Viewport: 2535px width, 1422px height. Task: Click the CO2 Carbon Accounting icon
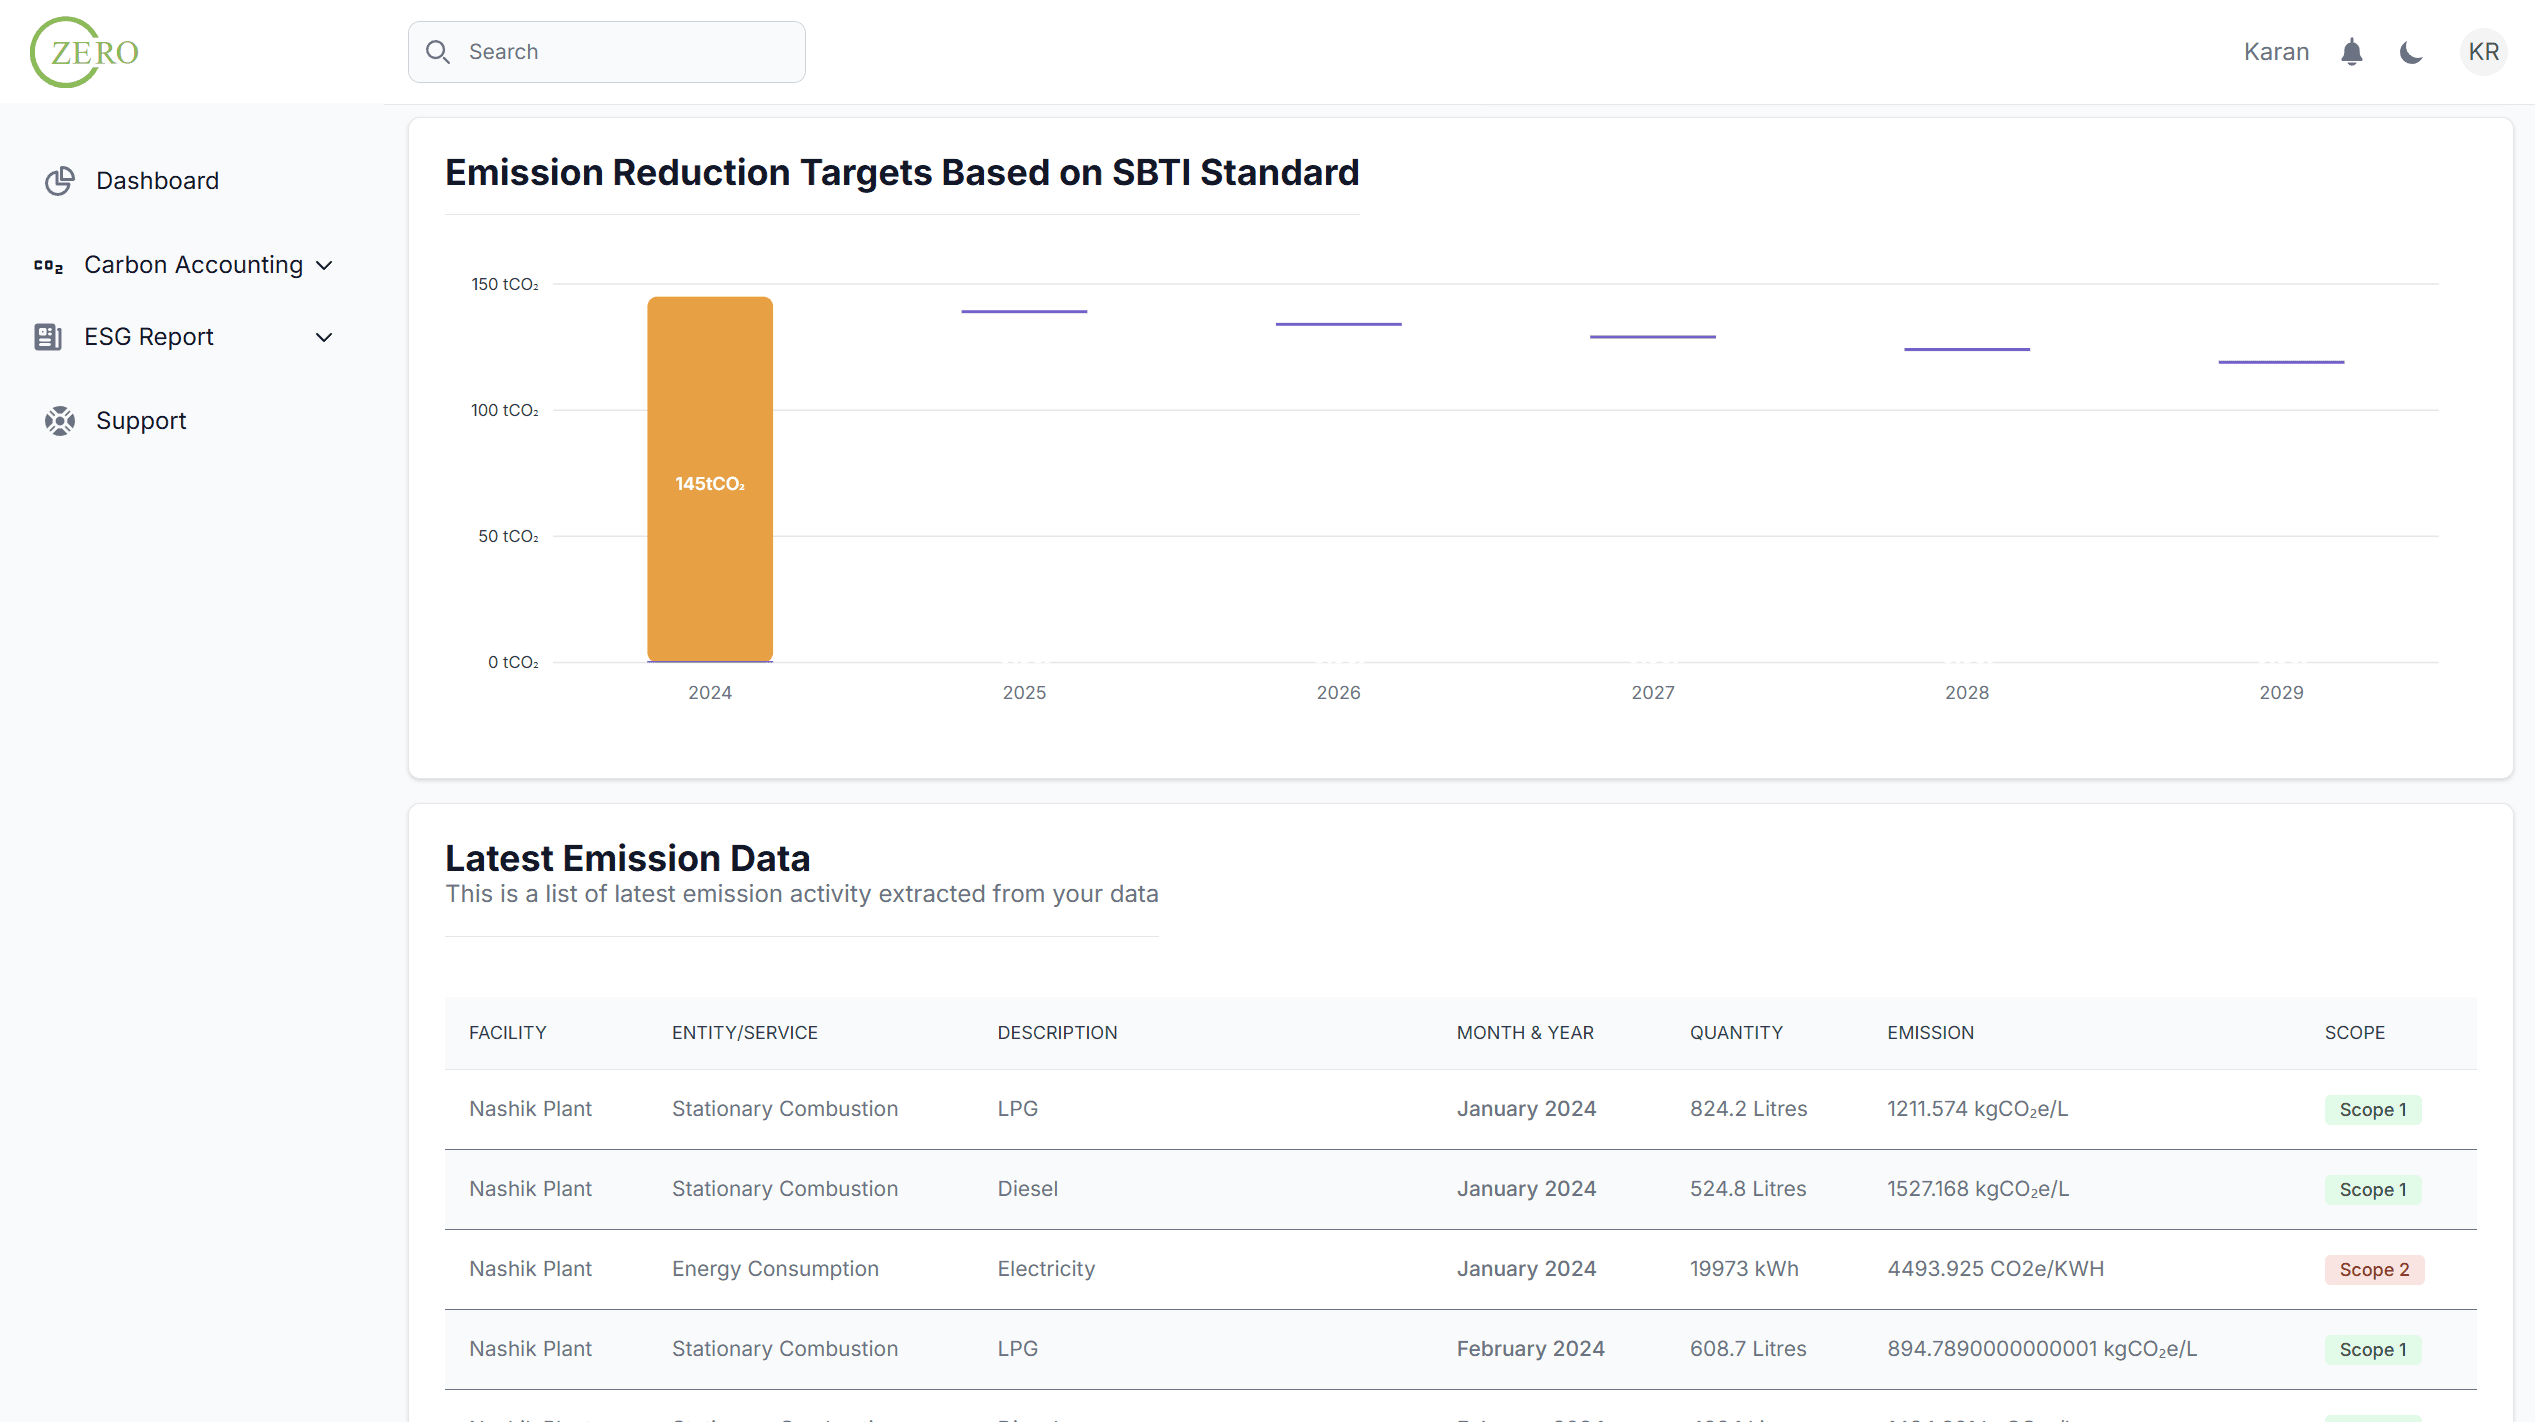(x=48, y=266)
